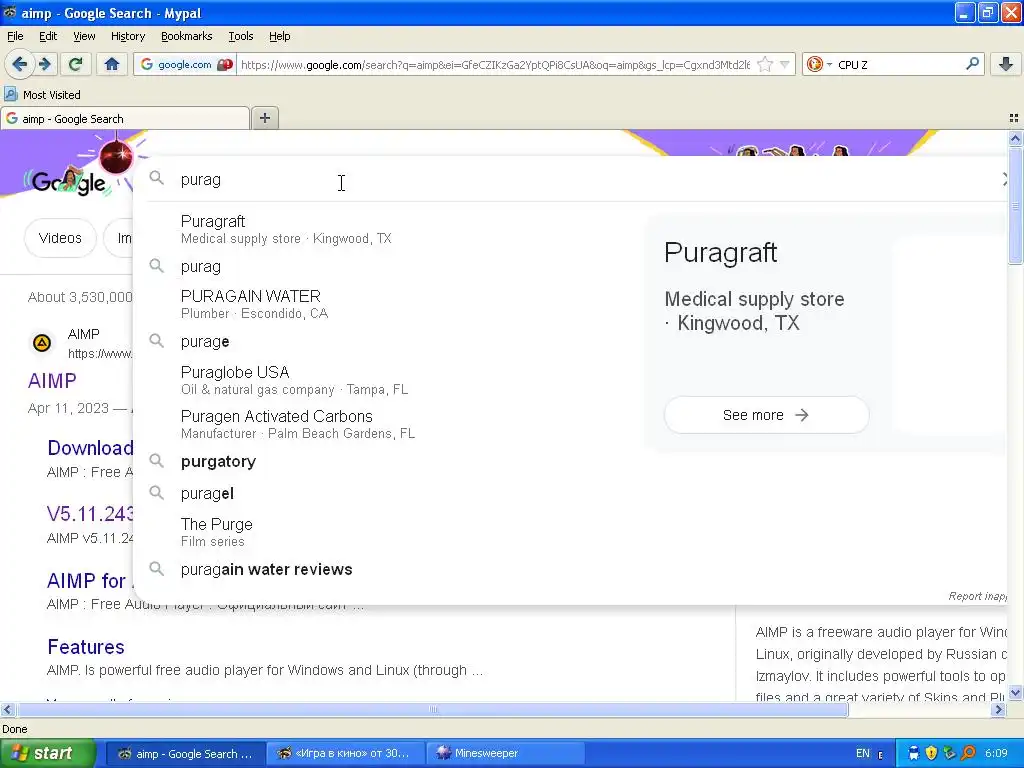Image resolution: width=1024 pixels, height=768 pixels.
Task: Select the Puraglobe USA suggestion
Action: [x=392, y=380]
